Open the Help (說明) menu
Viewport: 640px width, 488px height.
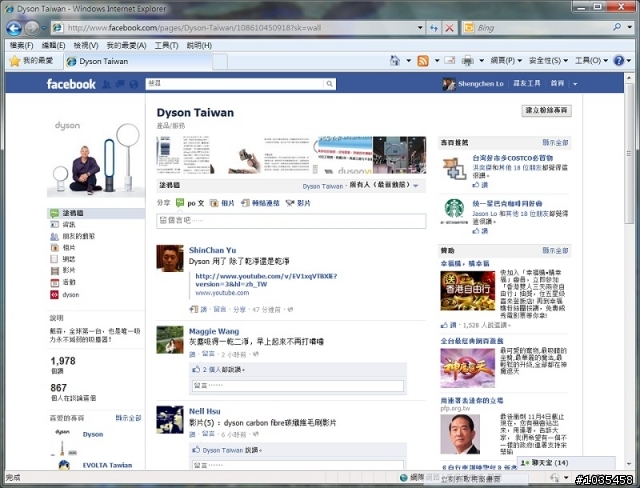(199, 45)
